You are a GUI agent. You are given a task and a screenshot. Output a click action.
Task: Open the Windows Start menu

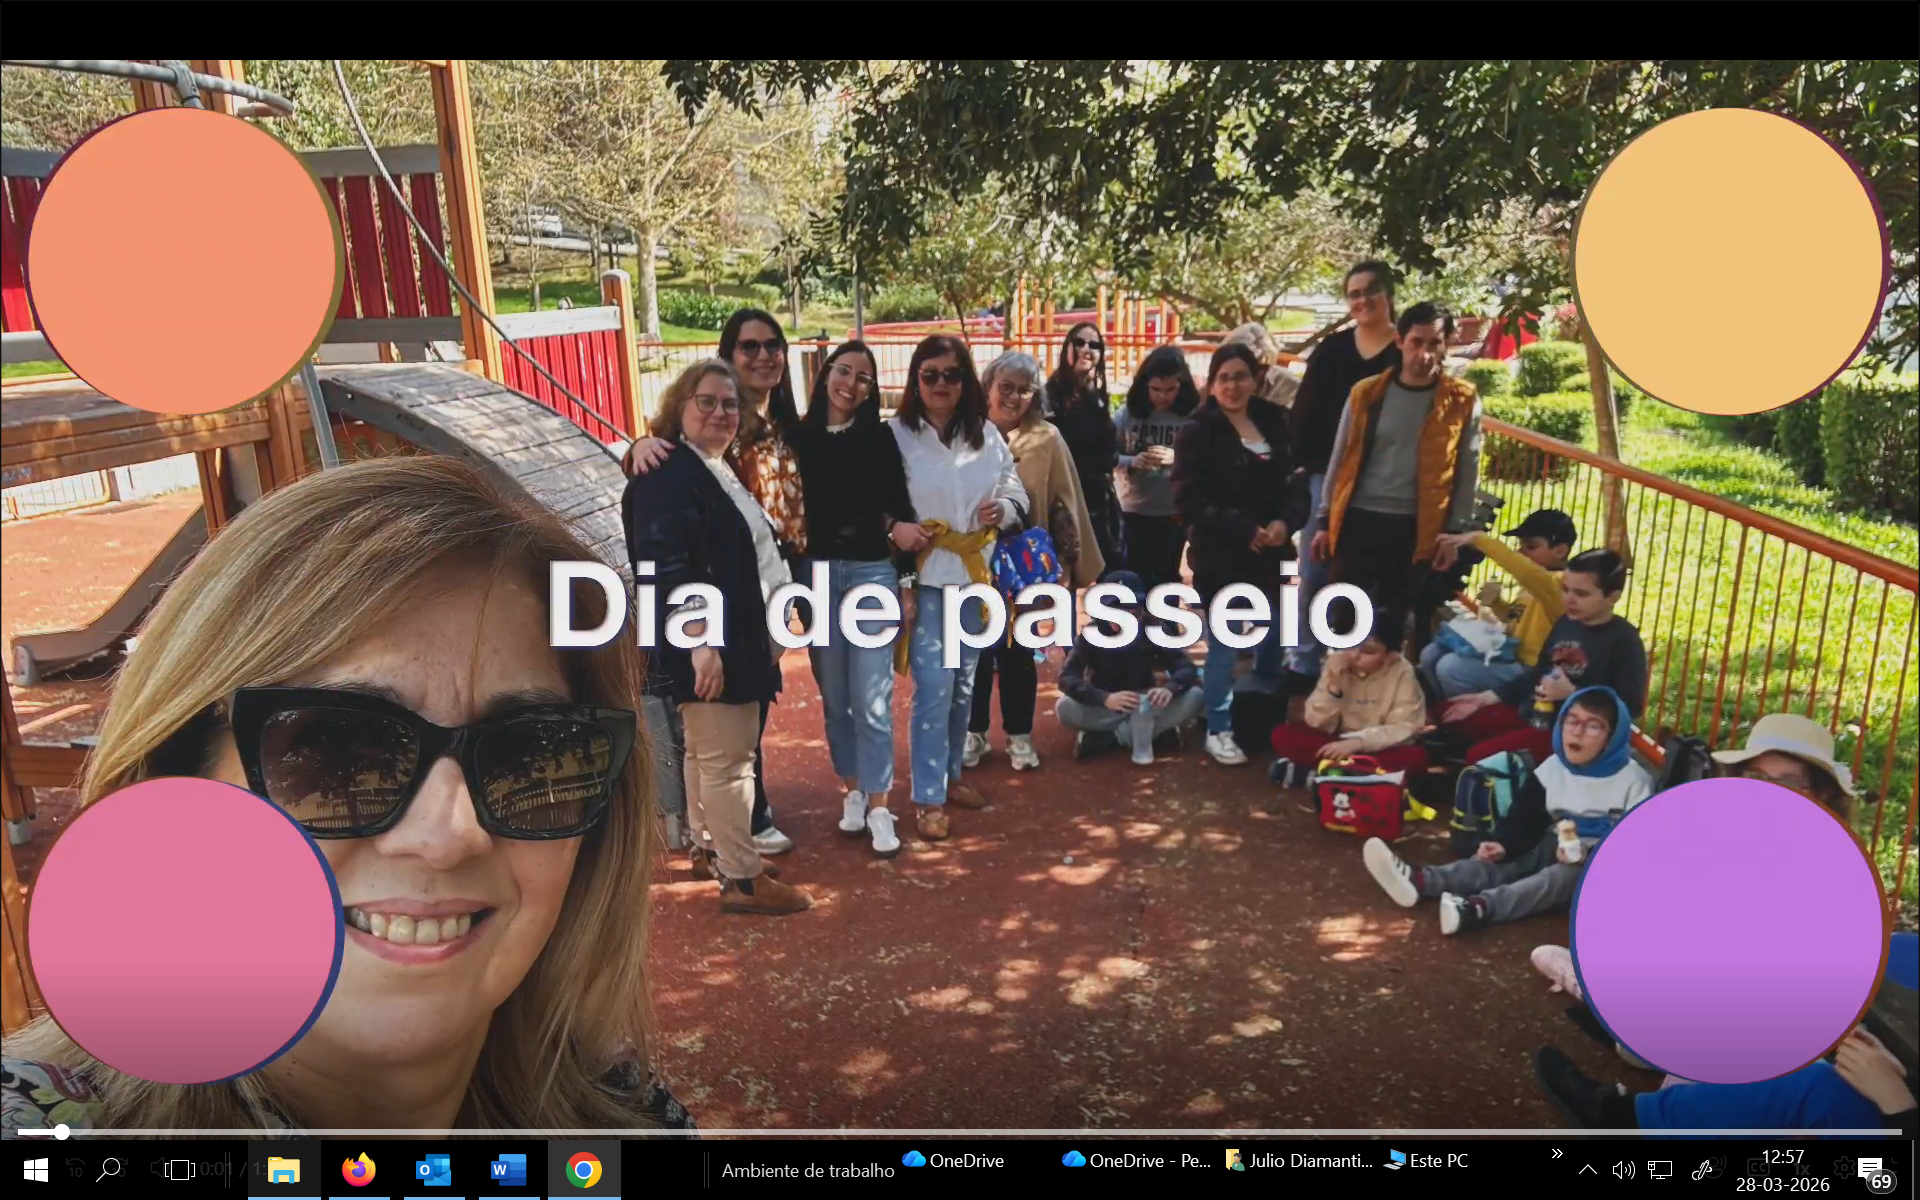pos(35,1169)
